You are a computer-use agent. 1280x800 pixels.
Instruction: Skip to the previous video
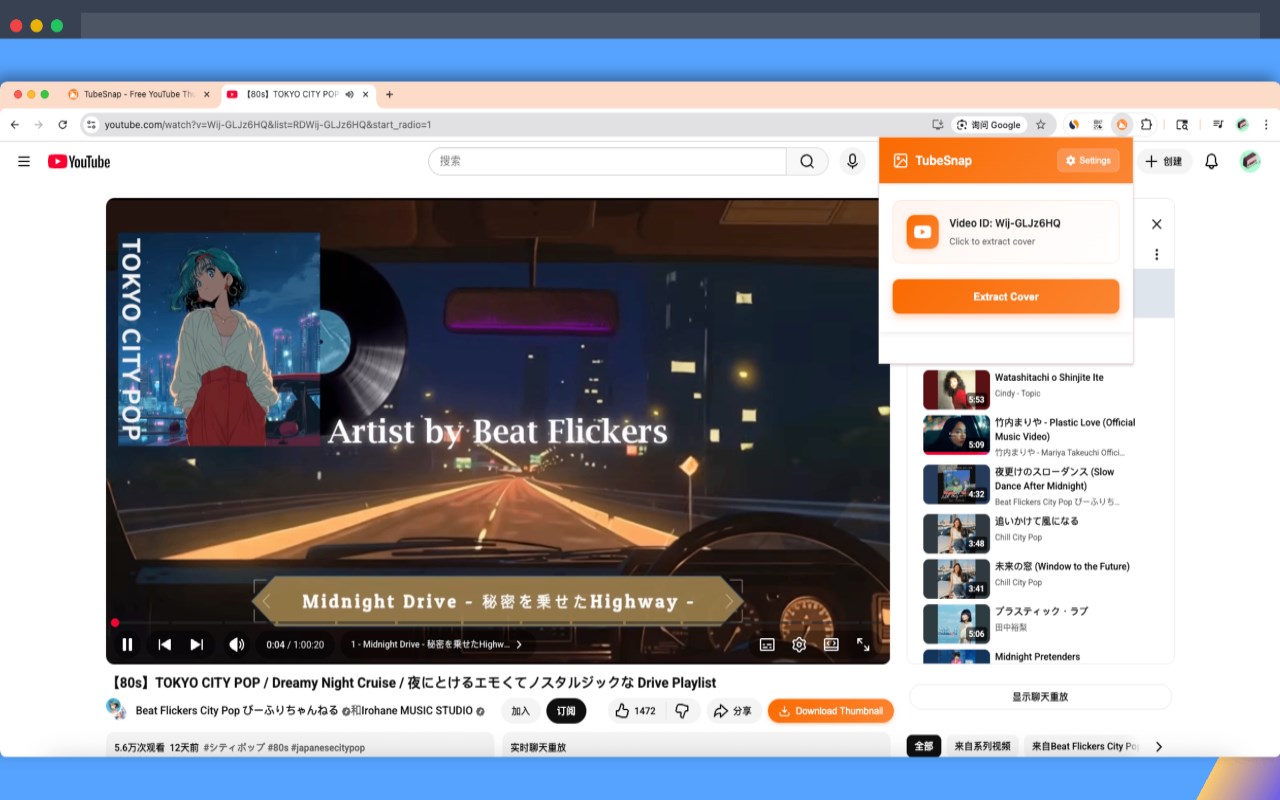point(165,645)
